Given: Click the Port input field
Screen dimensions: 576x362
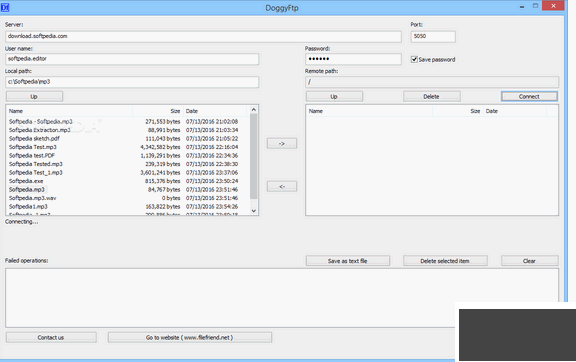Looking at the screenshot, I should coord(433,36).
